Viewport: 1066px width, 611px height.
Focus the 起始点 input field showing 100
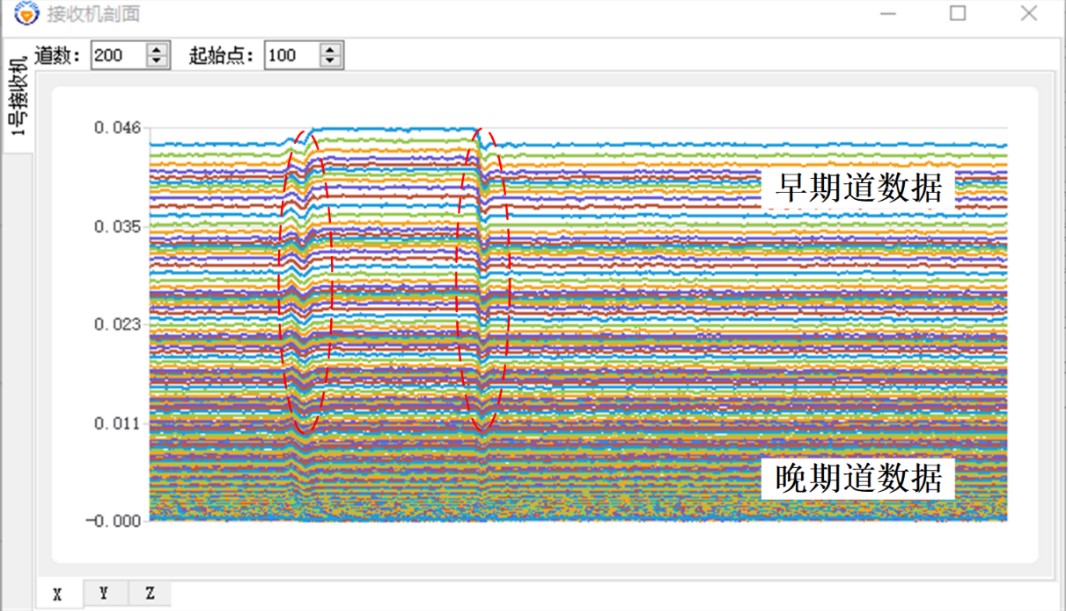(292, 55)
